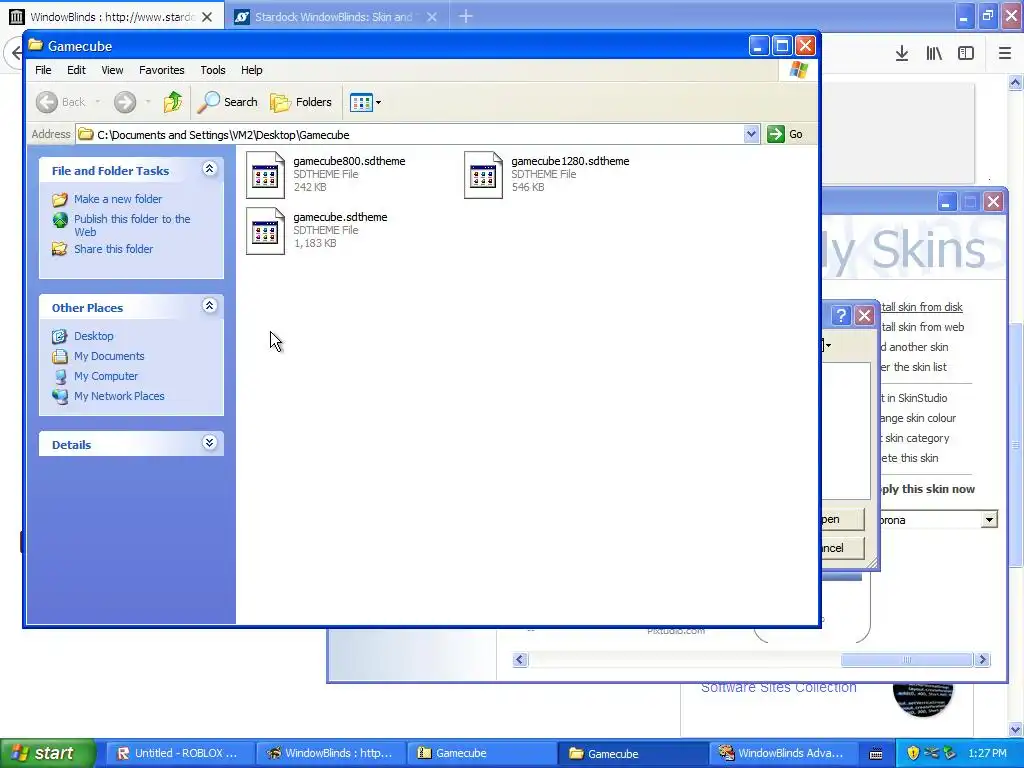Close the WindowBlinds stardock tab
Screen dimensions: 1024x768
tap(207, 17)
